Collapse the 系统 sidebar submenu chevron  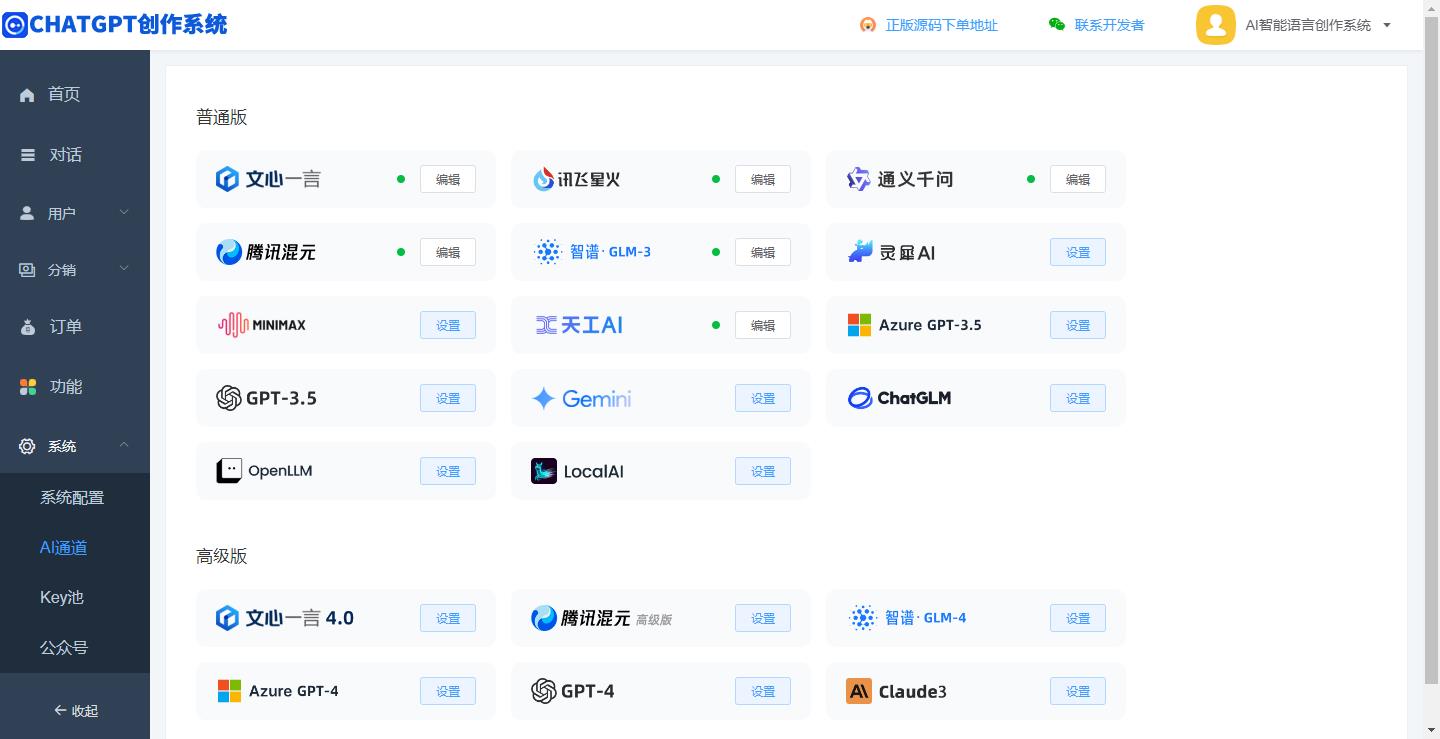124,445
